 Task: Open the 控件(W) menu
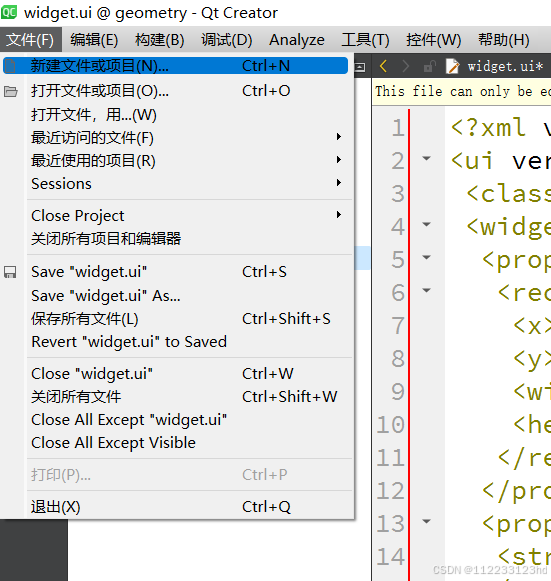pos(434,40)
